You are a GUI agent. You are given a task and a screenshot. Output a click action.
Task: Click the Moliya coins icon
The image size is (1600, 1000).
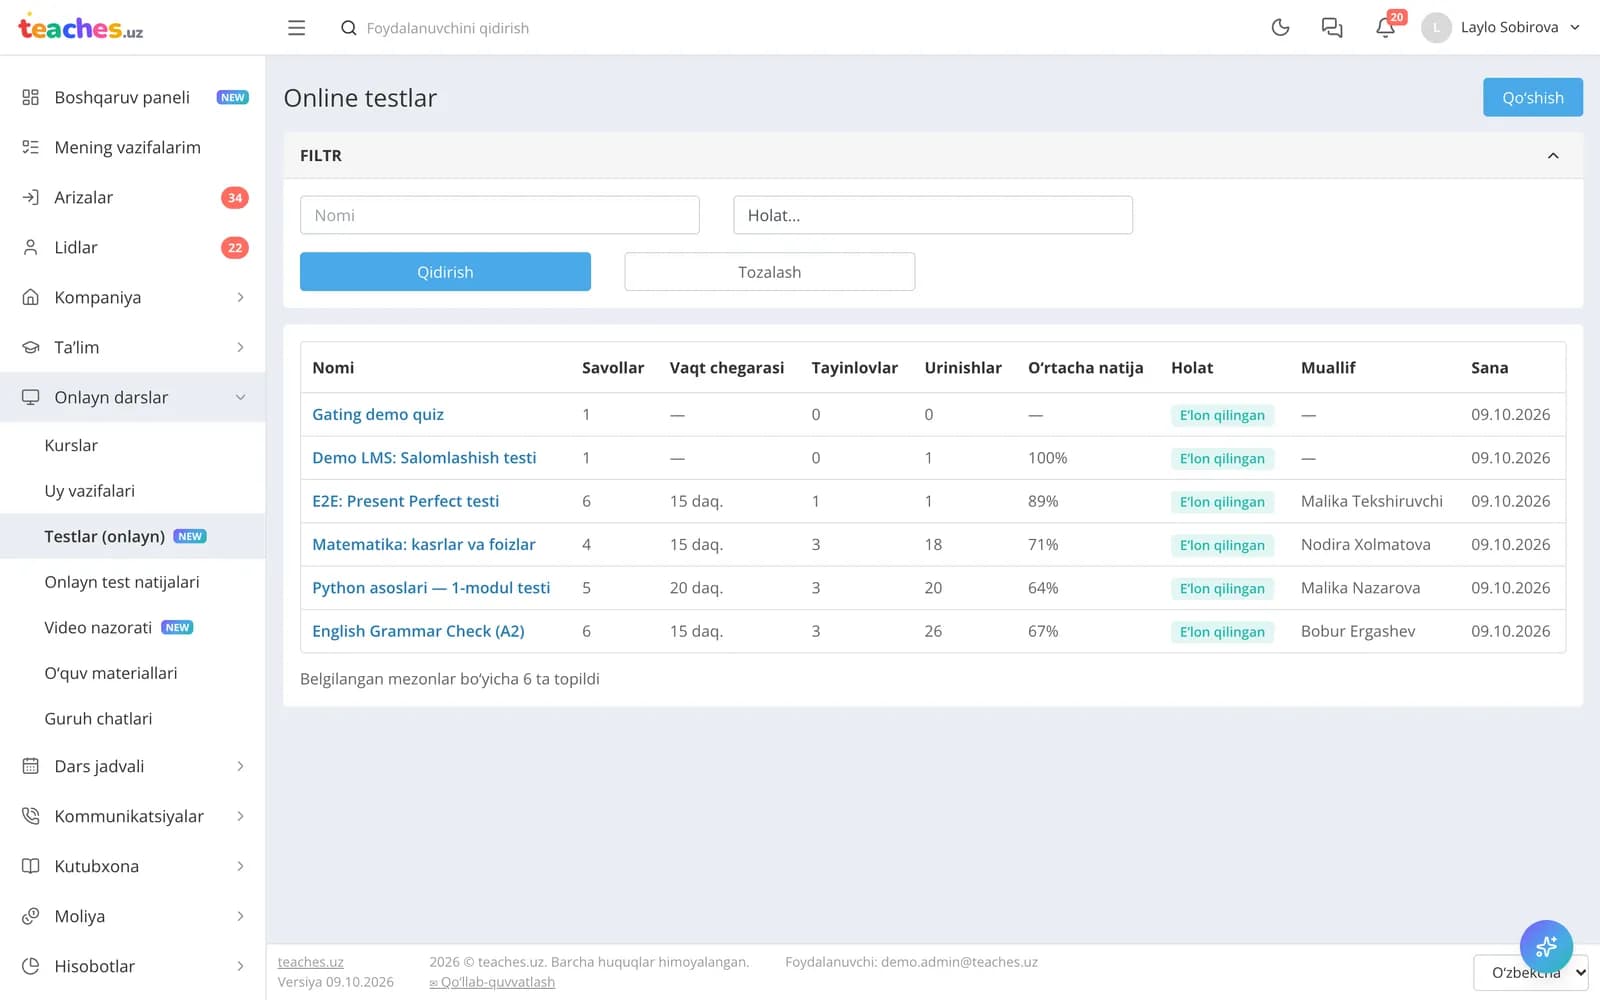(x=31, y=916)
